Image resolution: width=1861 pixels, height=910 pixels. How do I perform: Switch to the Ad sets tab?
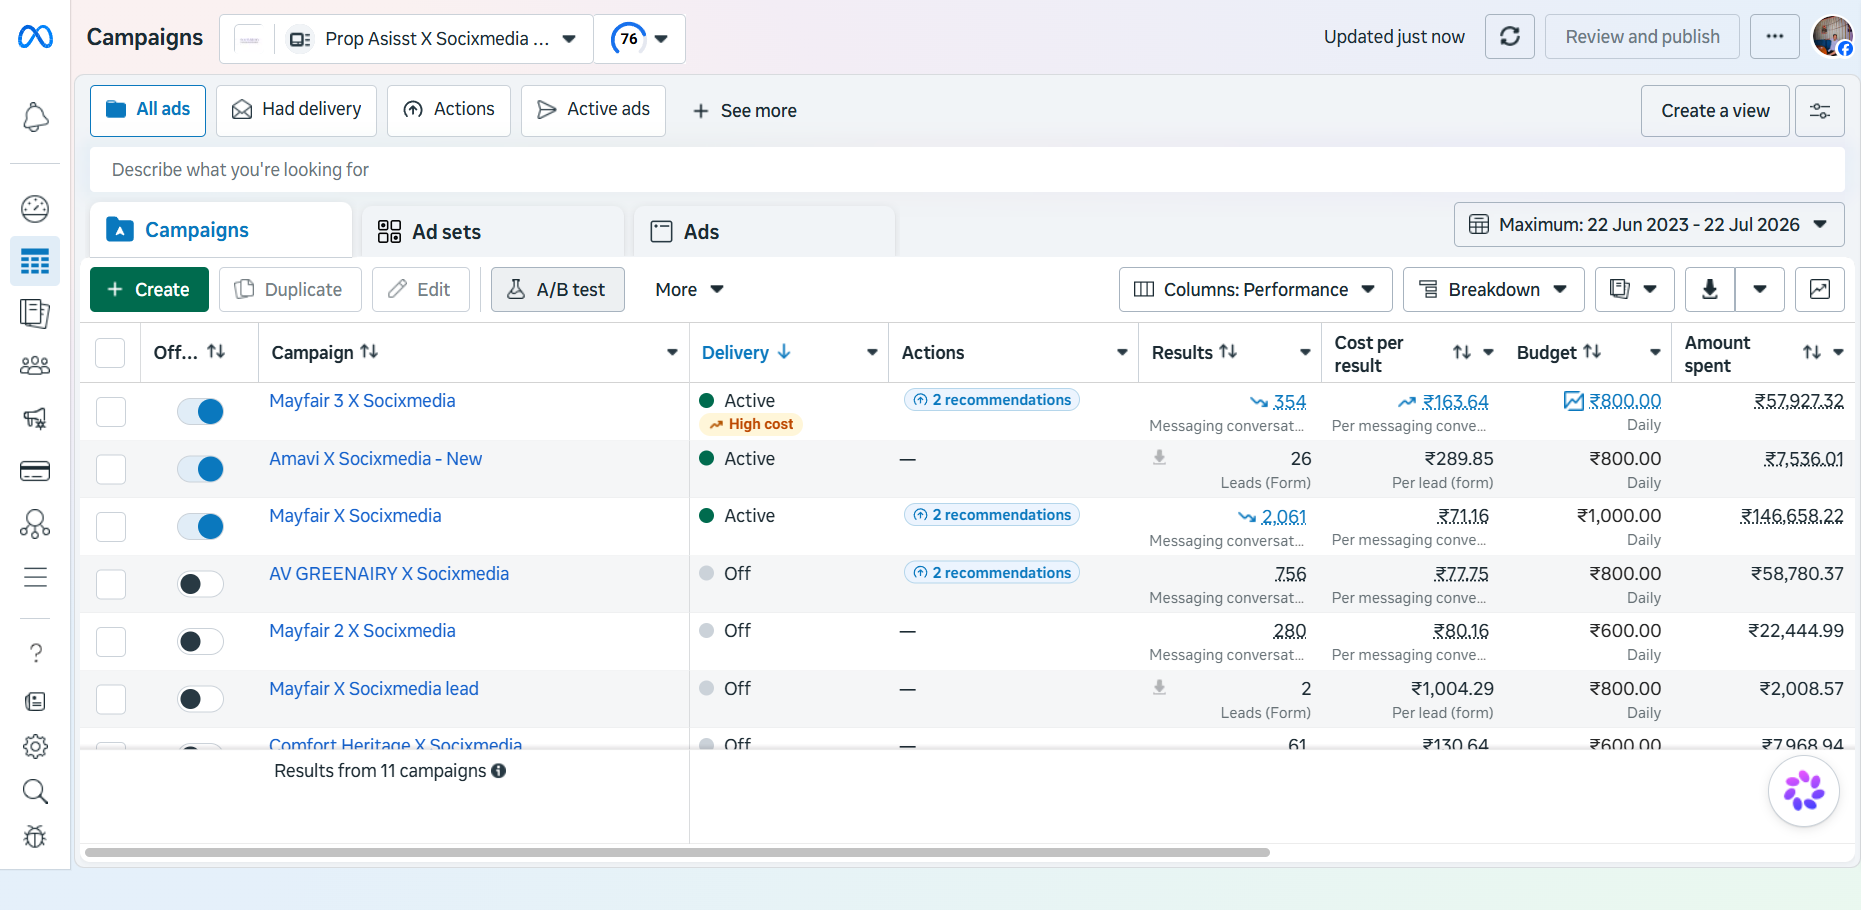point(493,231)
